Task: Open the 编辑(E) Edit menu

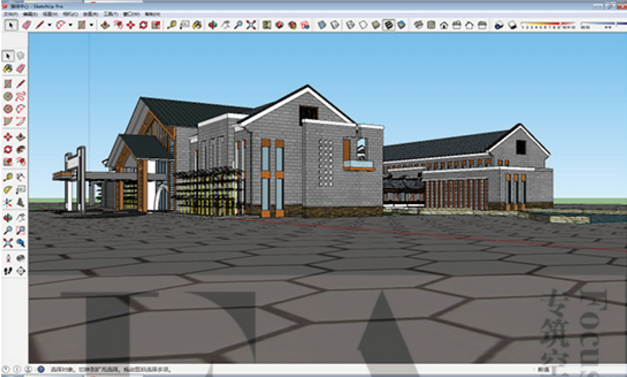Action: (x=30, y=14)
